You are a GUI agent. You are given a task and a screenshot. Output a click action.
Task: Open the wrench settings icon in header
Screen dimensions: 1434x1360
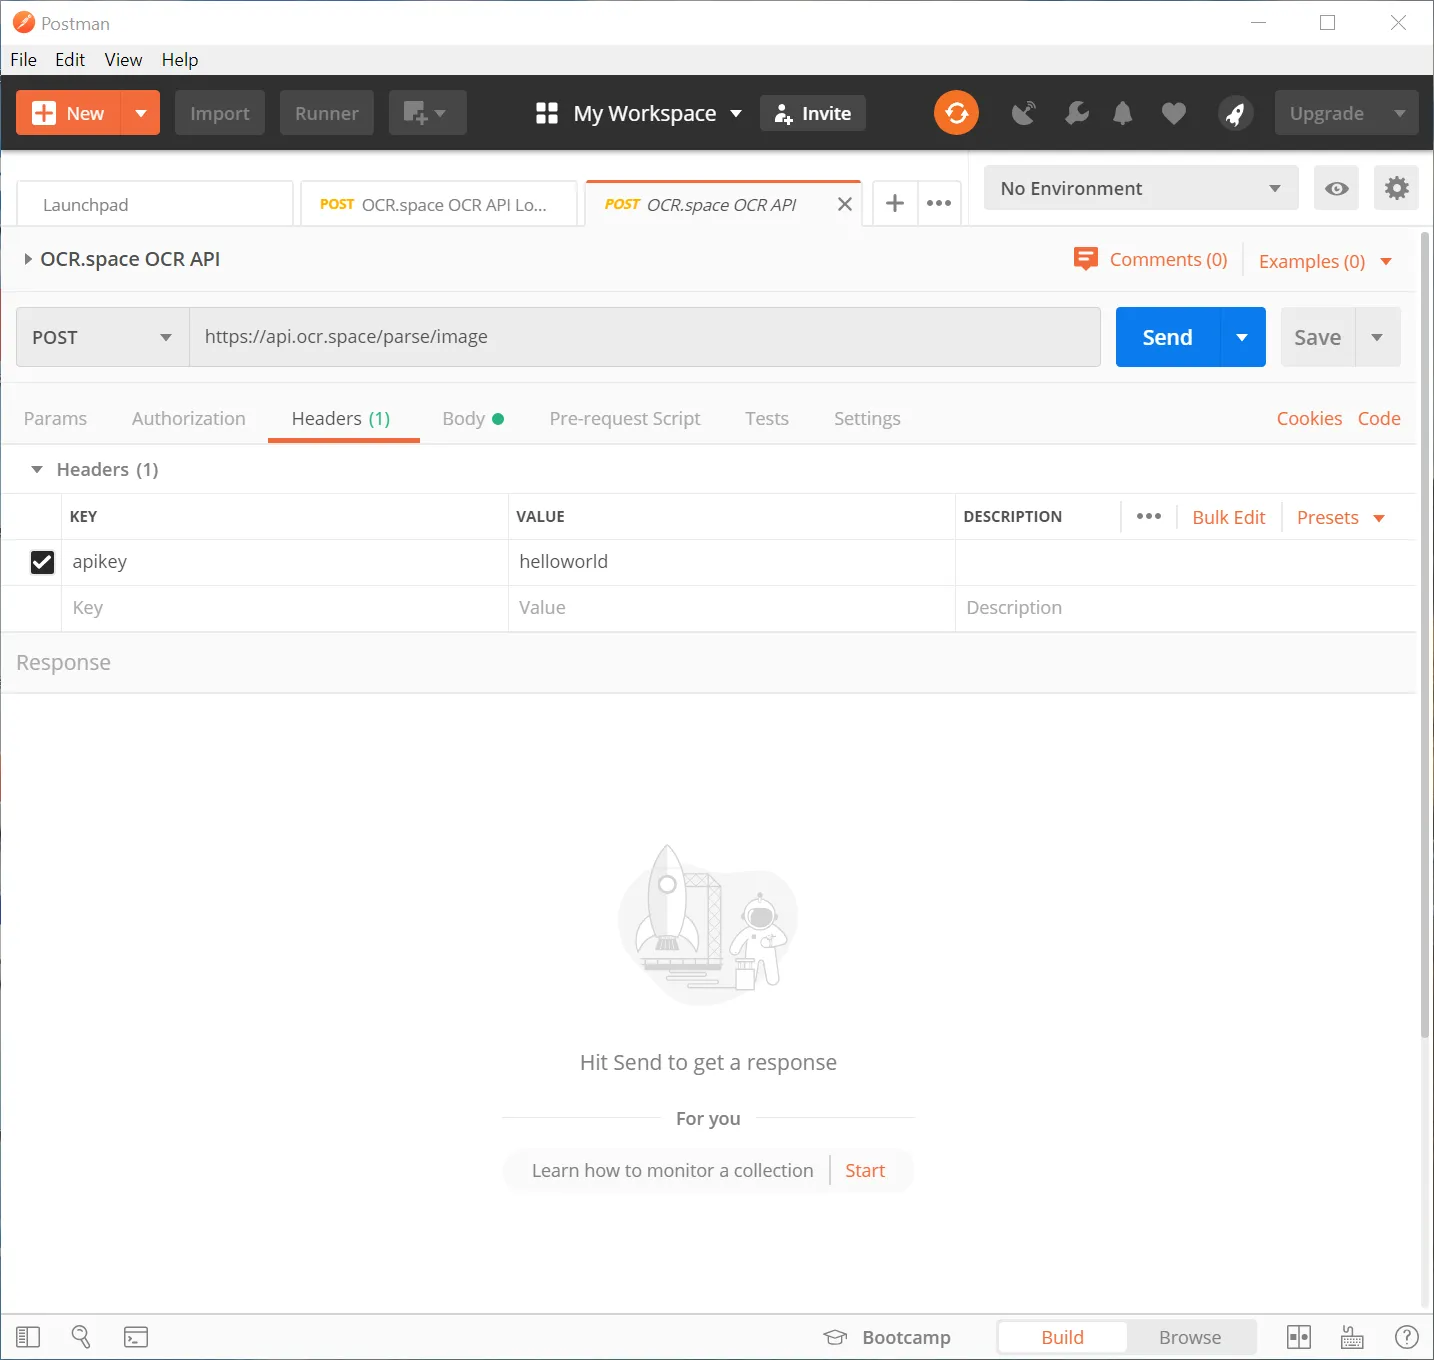pos(1077,113)
